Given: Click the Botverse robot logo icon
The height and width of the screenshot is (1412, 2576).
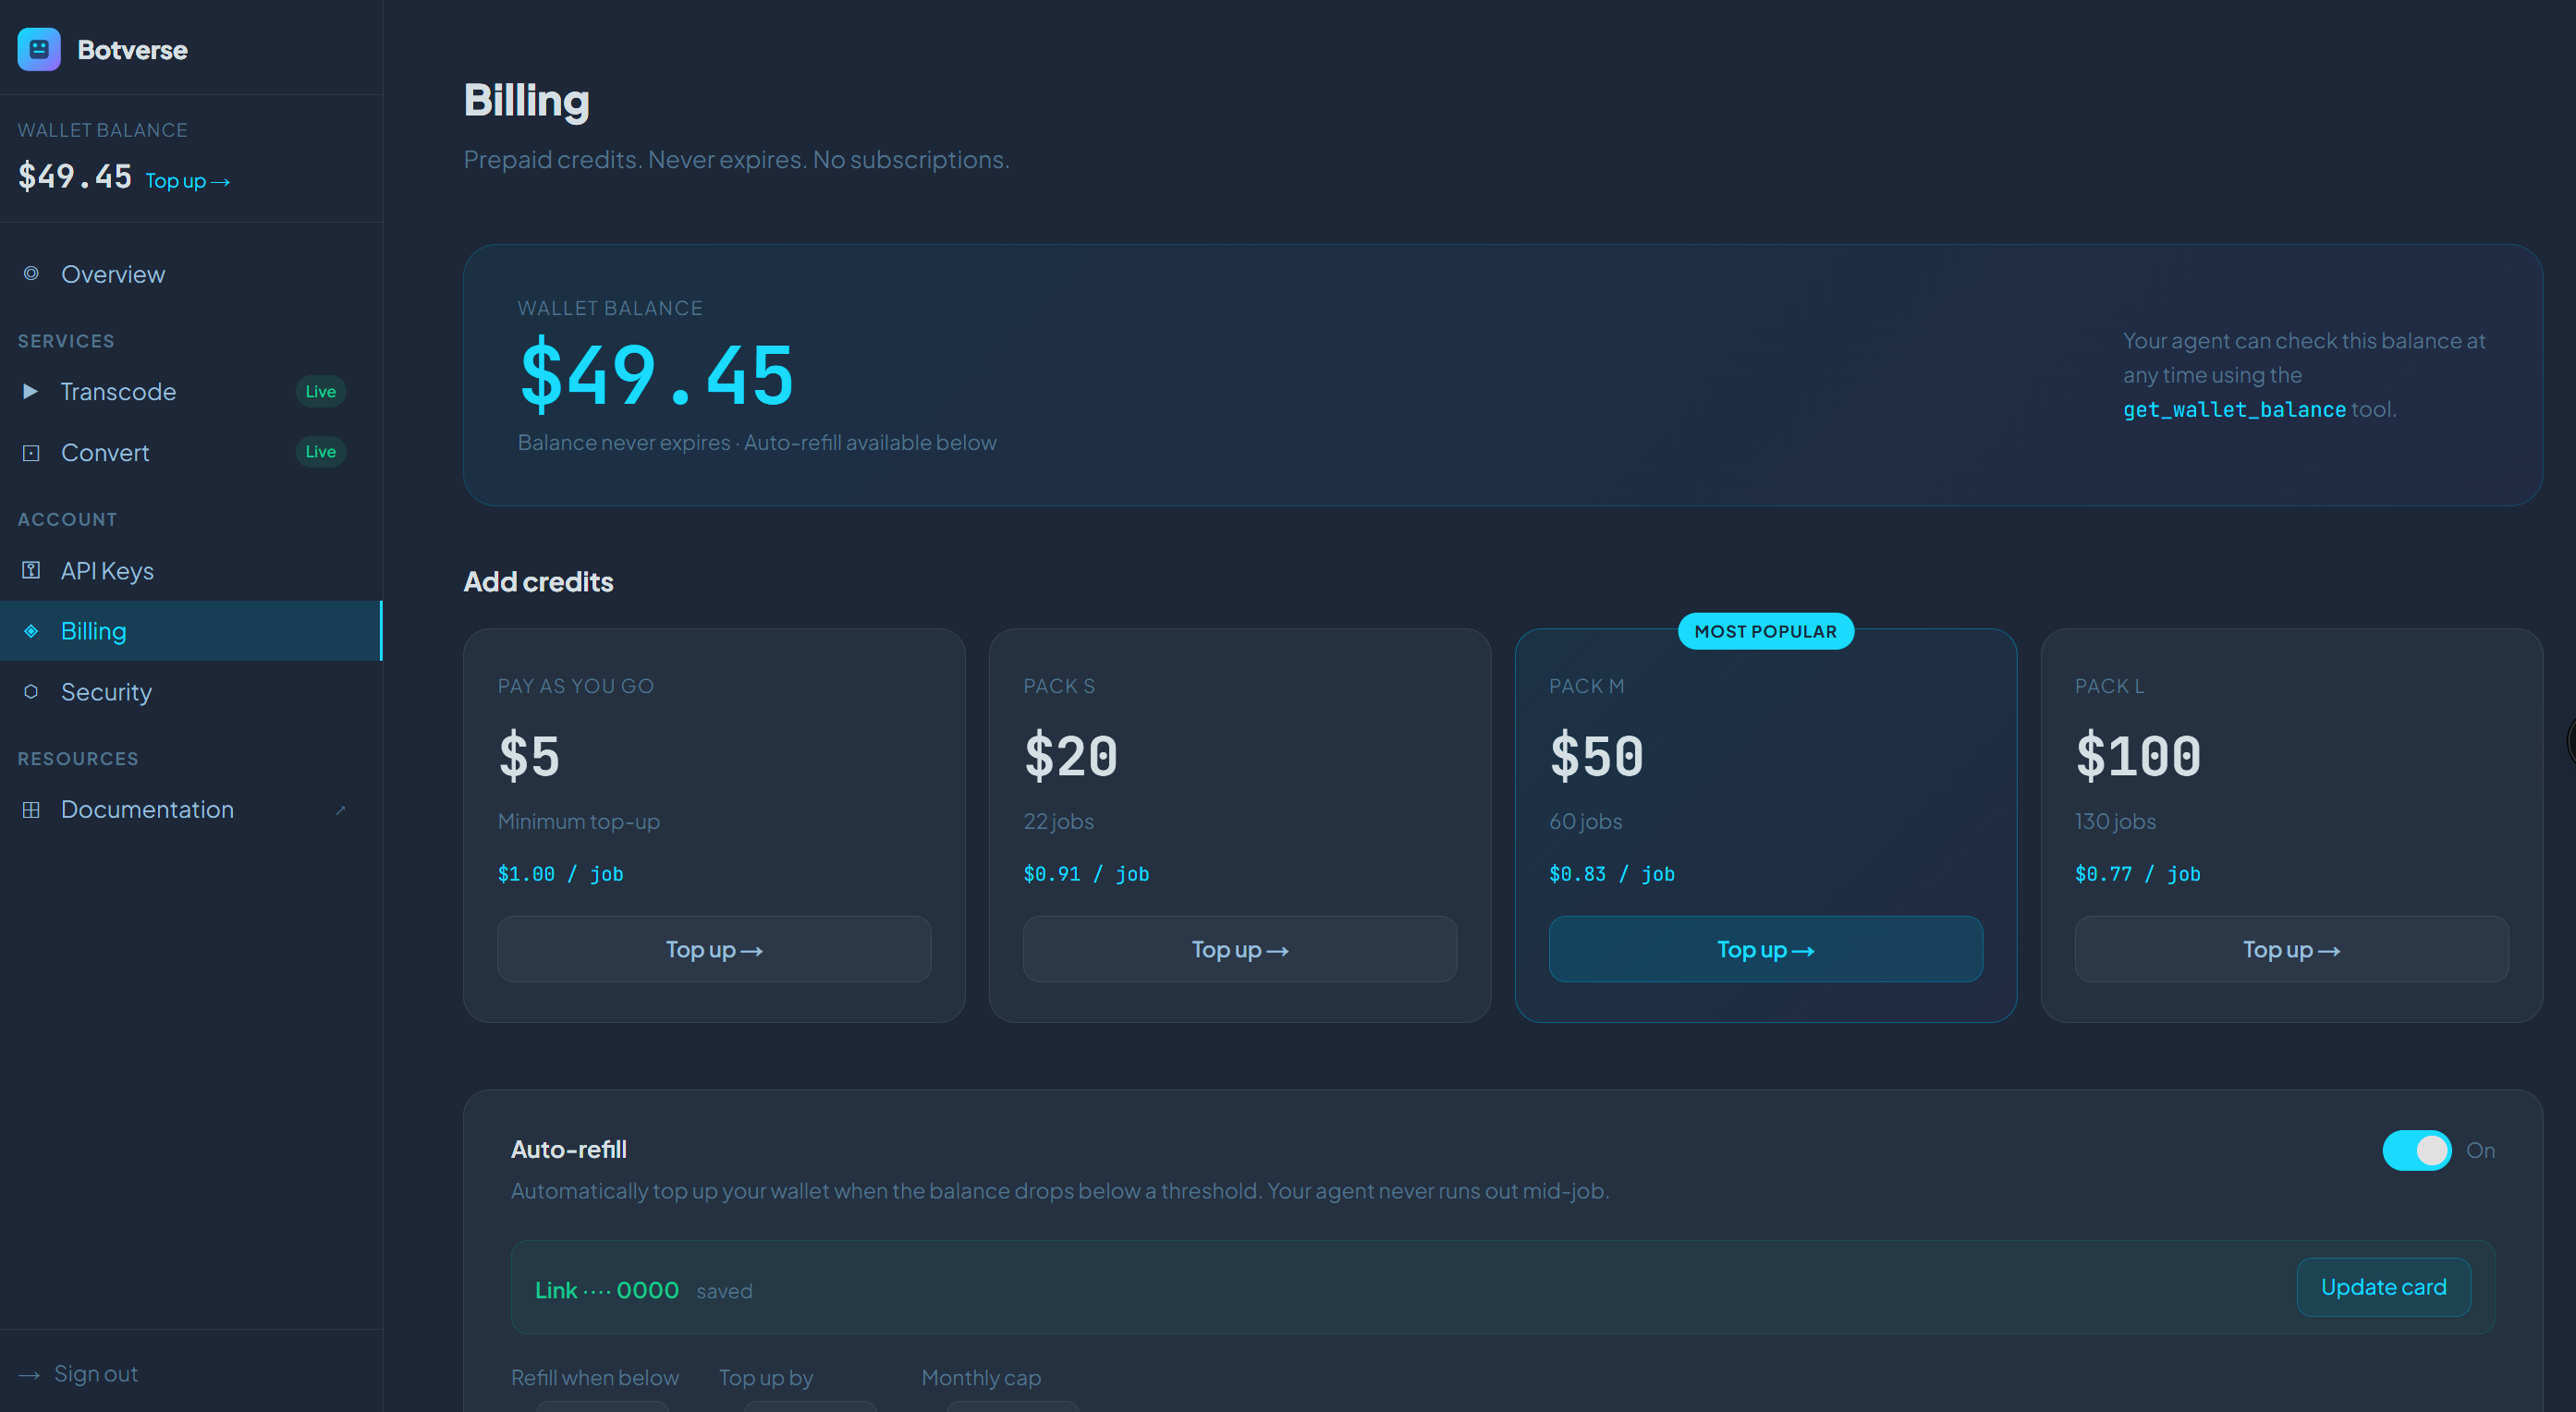Looking at the screenshot, I should click(x=39, y=49).
